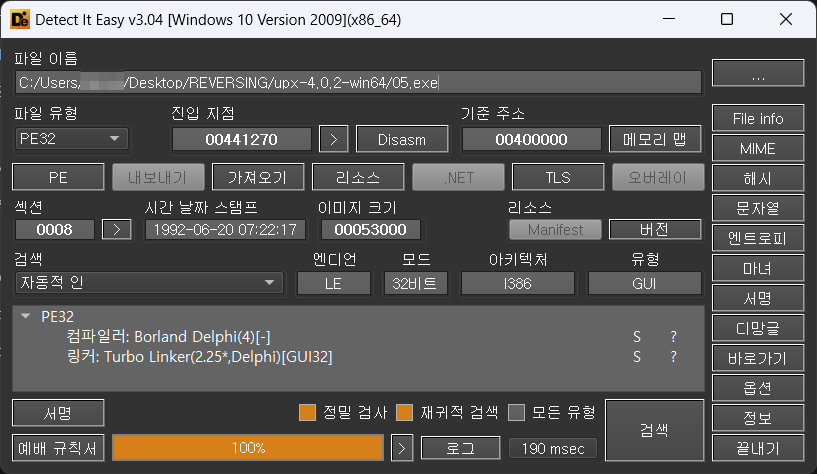Click the 예배 규칙서 button

58,448
